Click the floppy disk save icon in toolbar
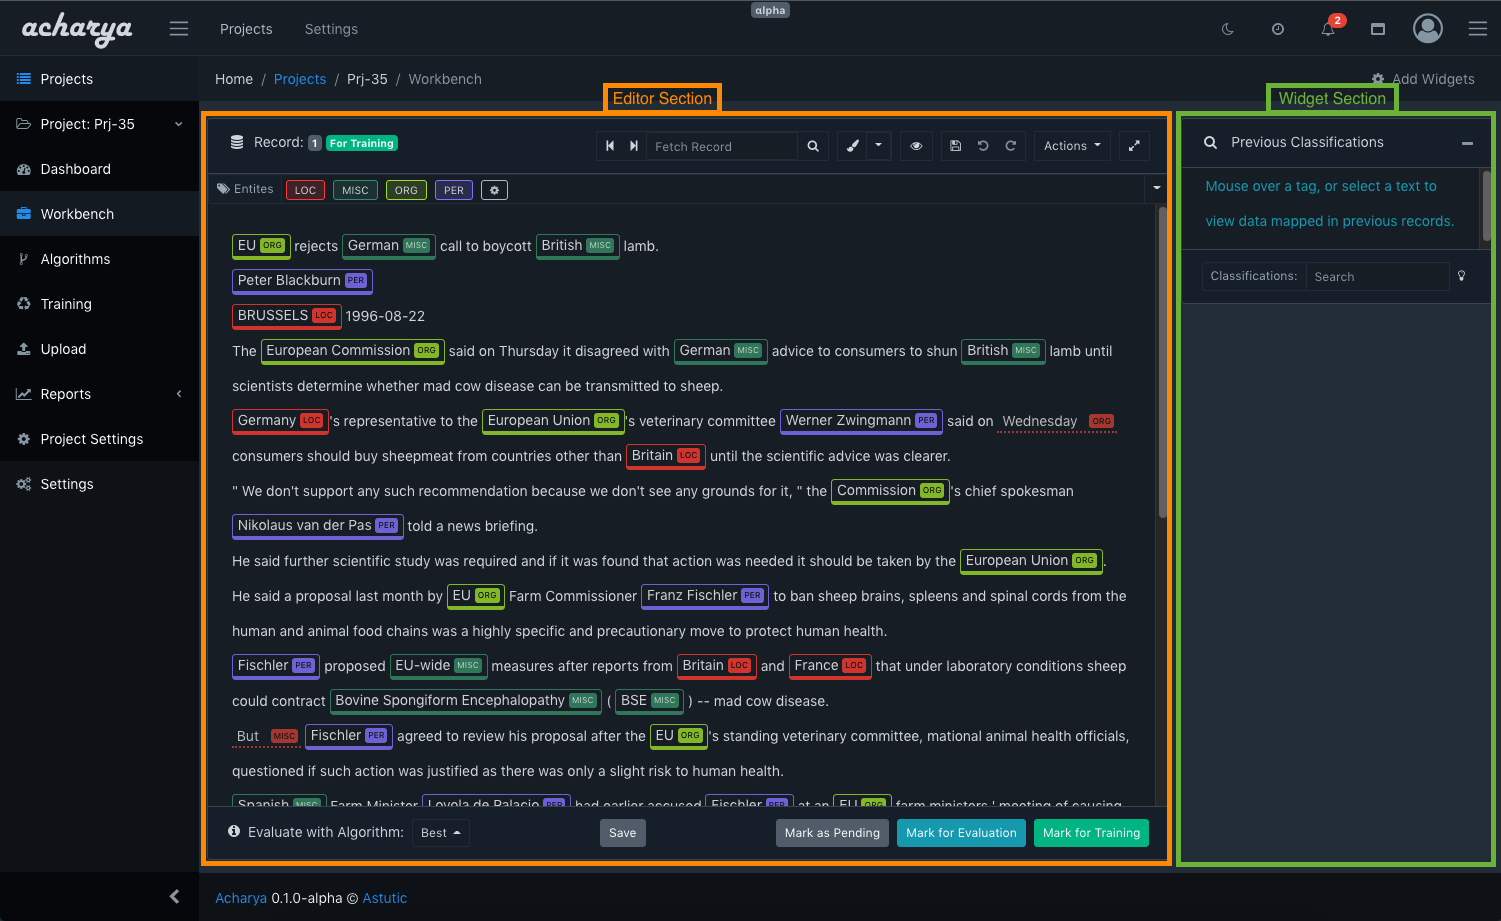The width and height of the screenshot is (1501, 921). click(955, 146)
